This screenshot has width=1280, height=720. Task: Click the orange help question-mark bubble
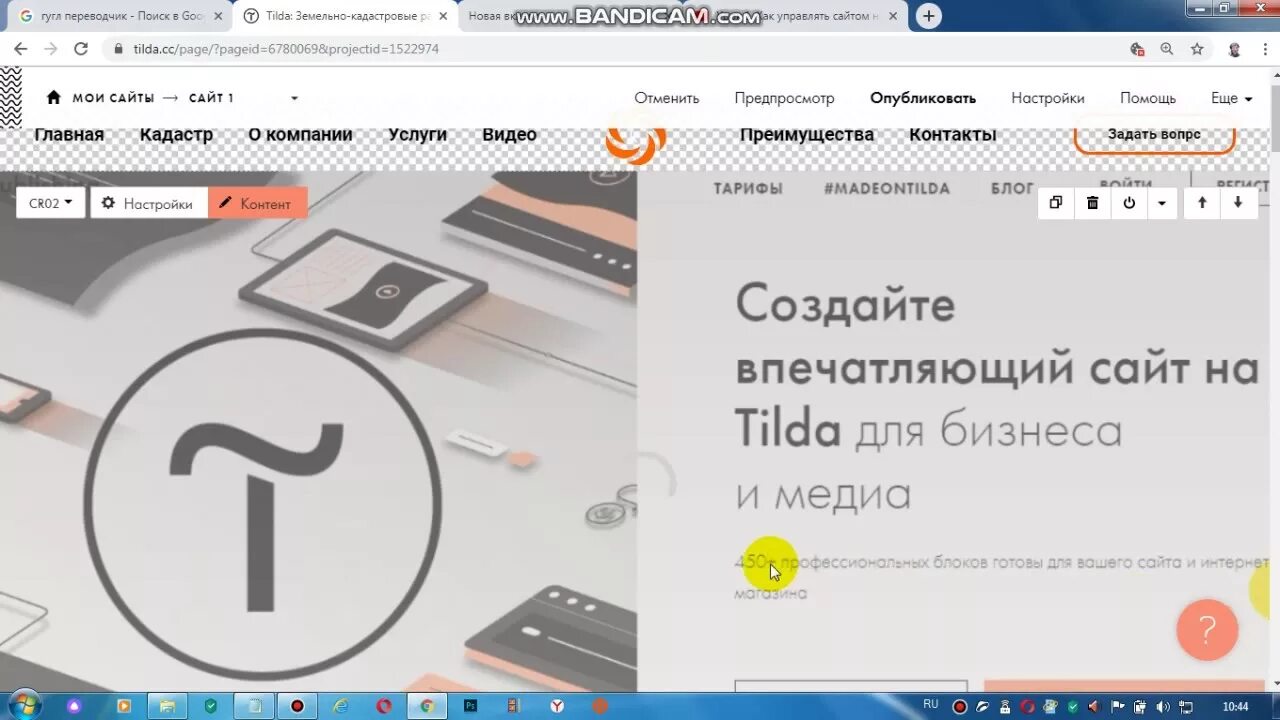coord(1207,630)
